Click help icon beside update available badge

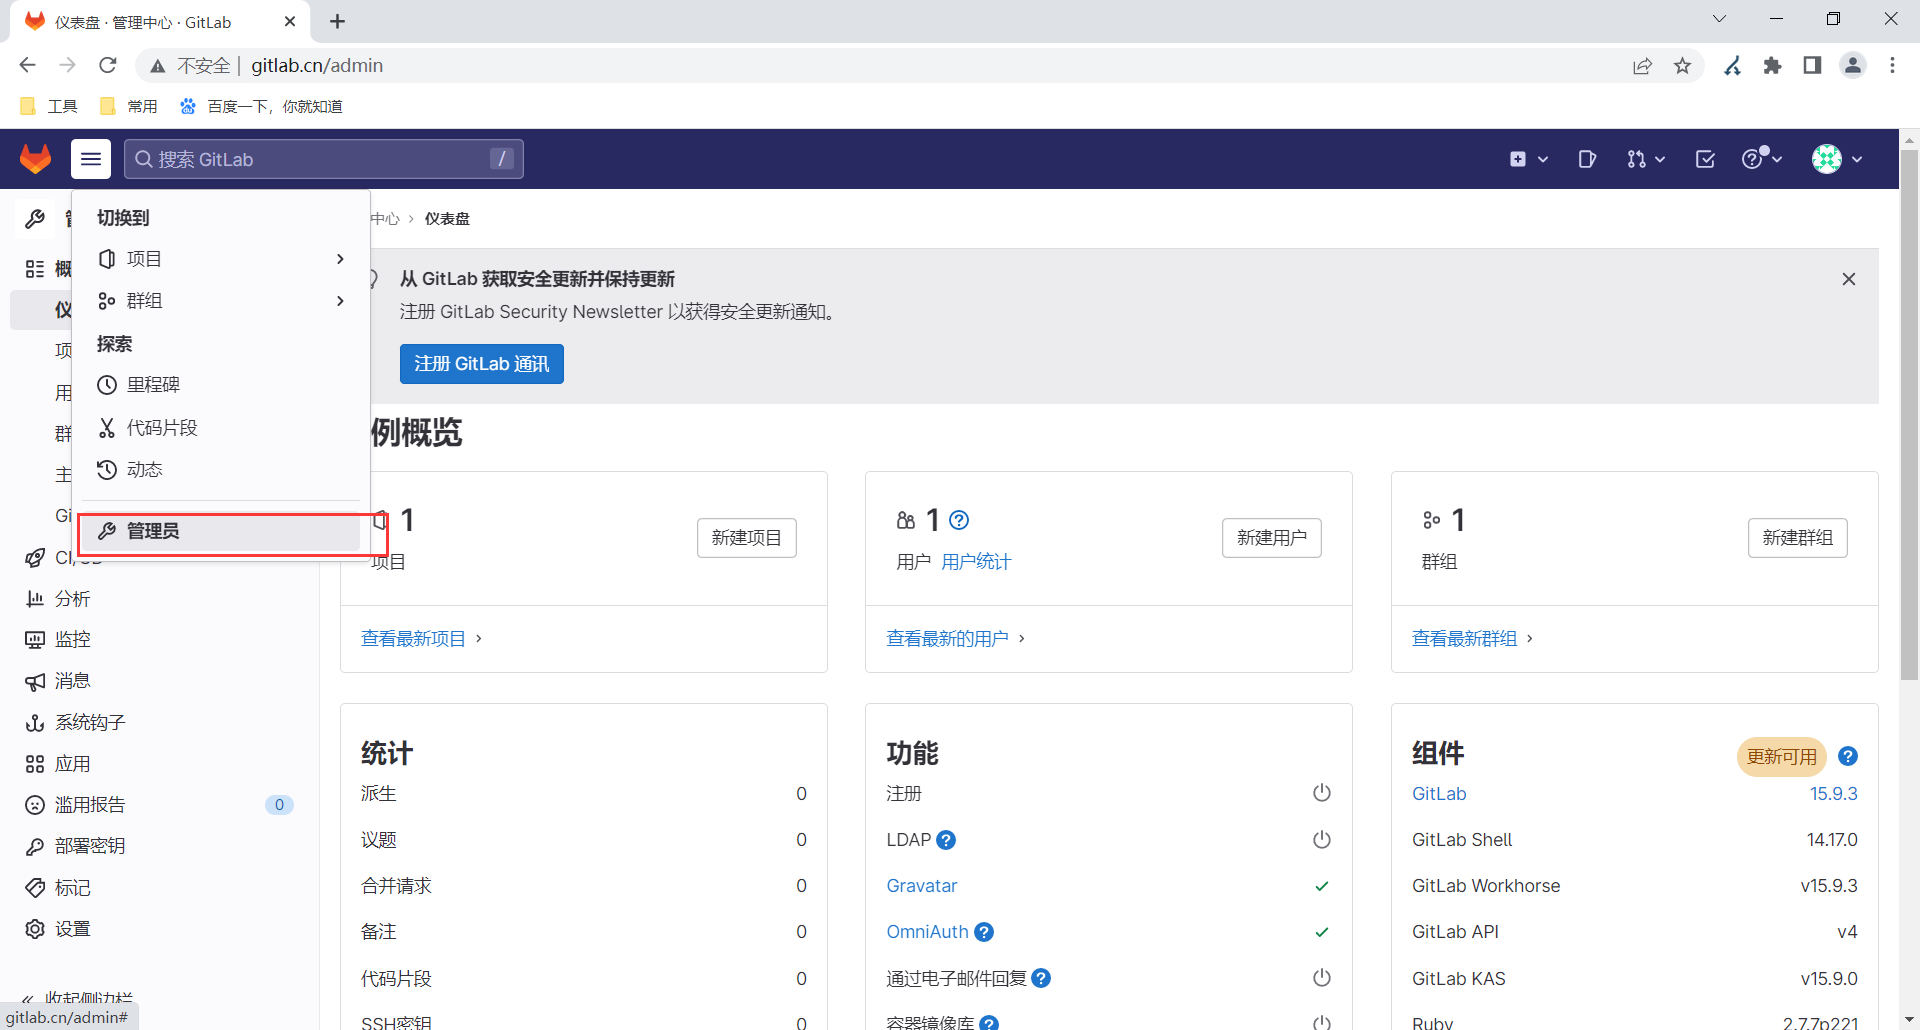(1848, 757)
